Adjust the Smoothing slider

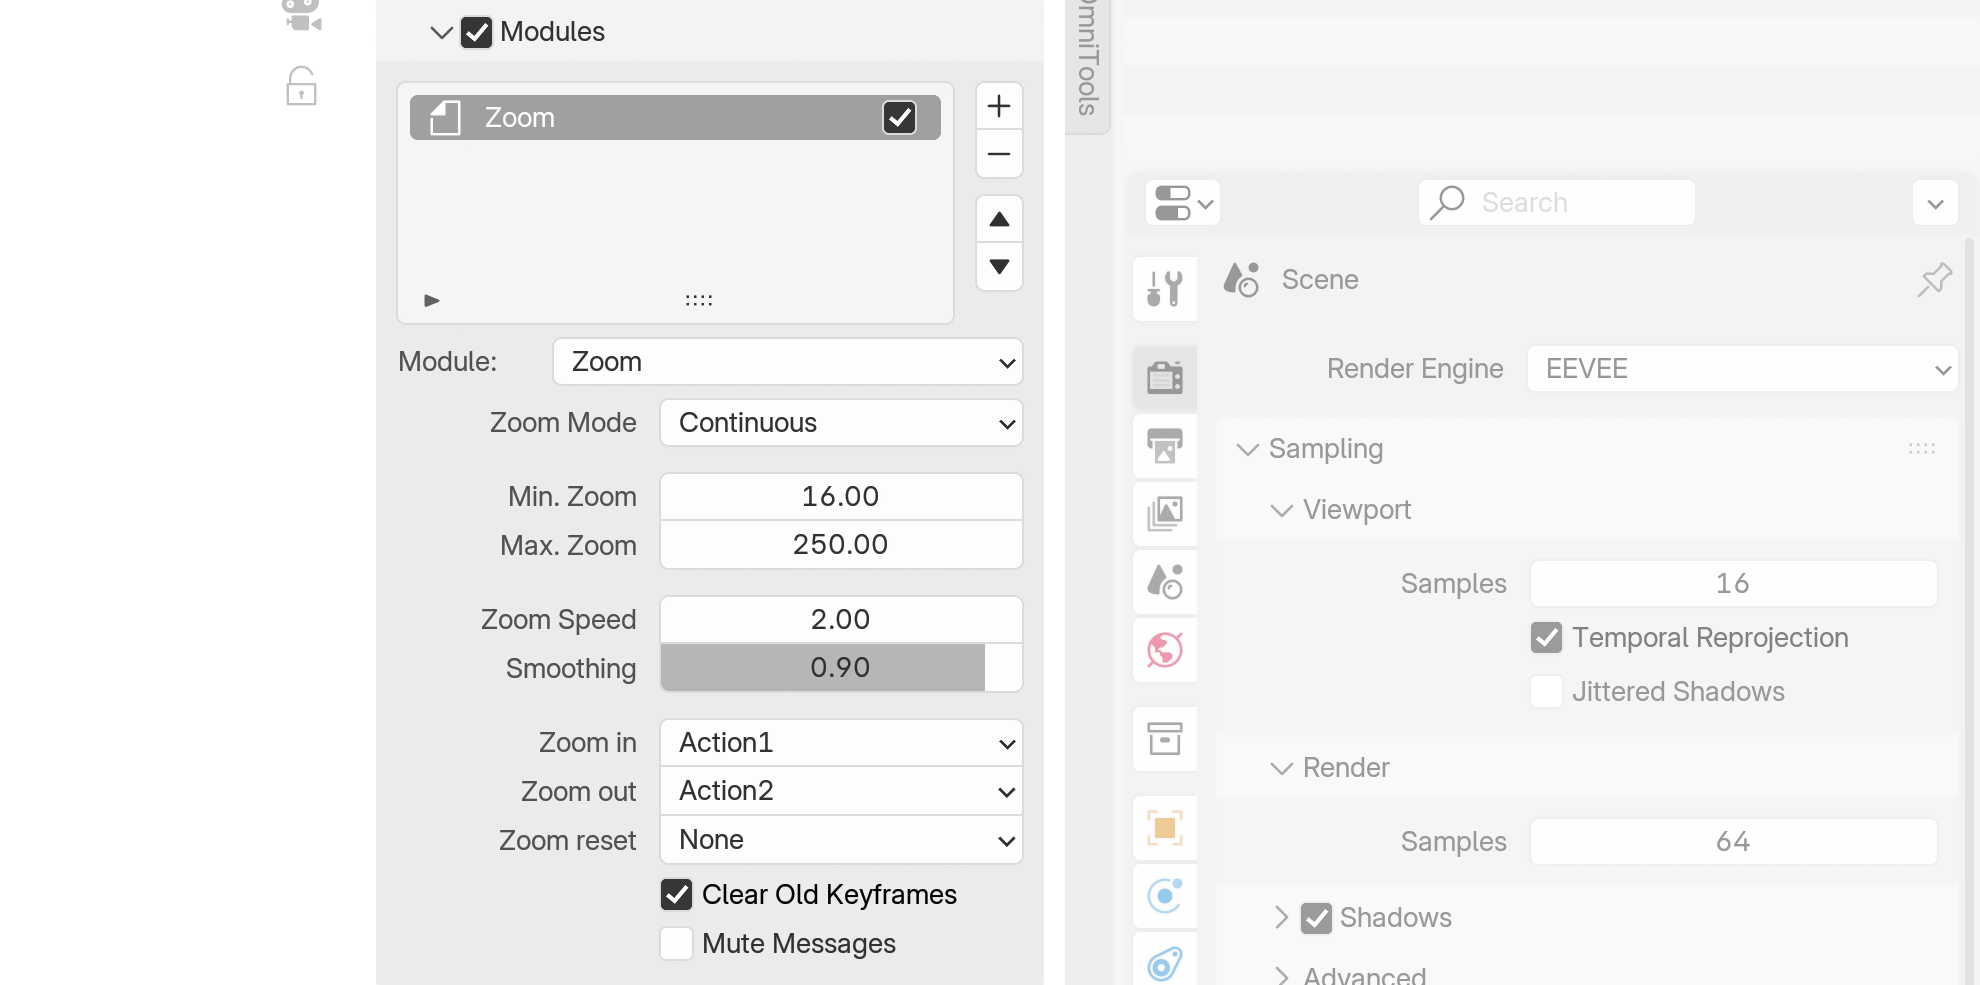point(841,668)
